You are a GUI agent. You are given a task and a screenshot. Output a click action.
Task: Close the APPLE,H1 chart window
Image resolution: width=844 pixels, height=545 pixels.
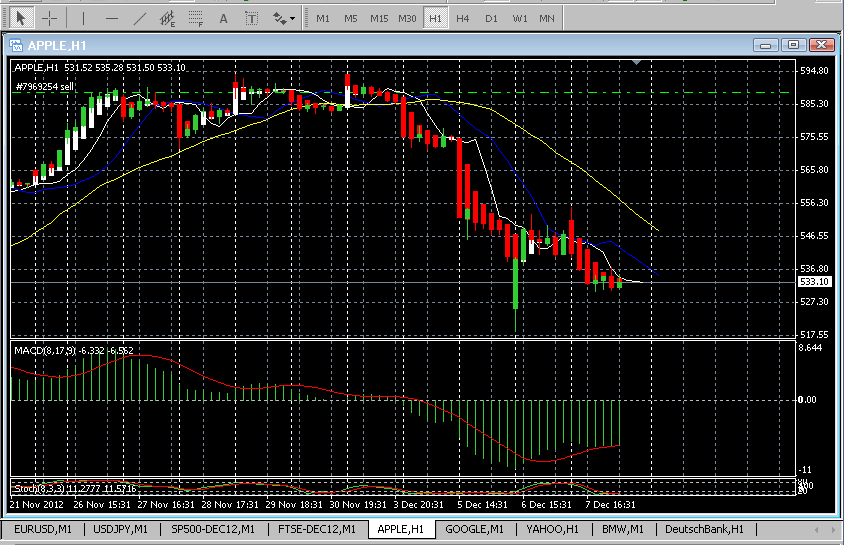[821, 45]
